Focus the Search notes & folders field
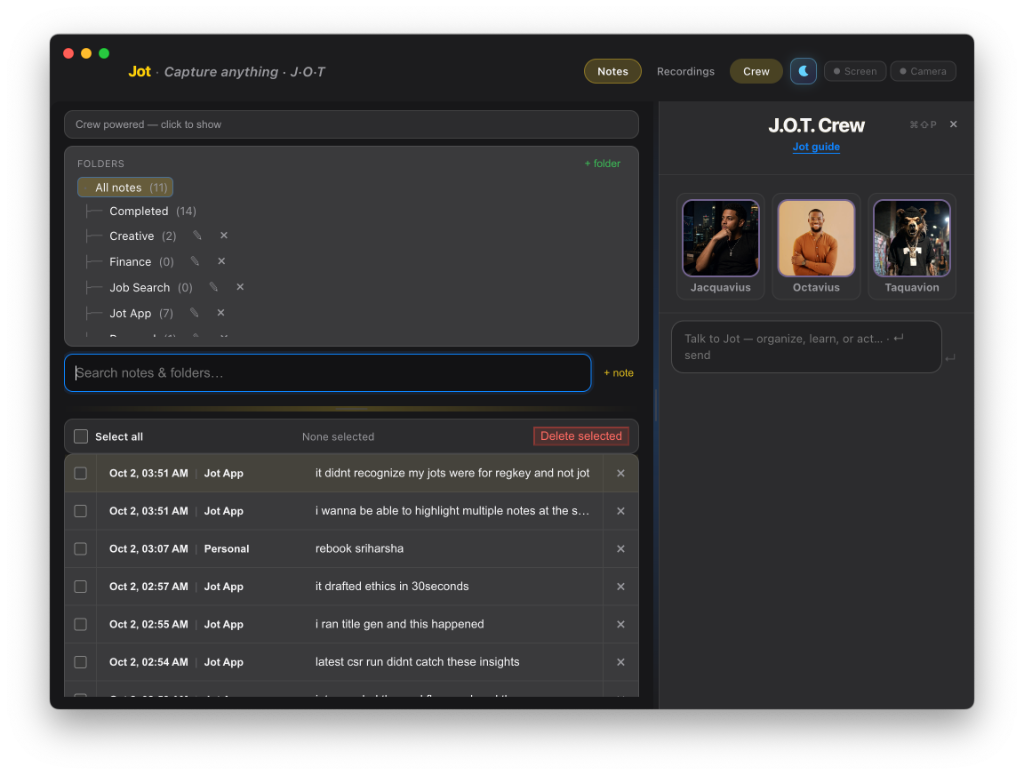 [x=328, y=373]
